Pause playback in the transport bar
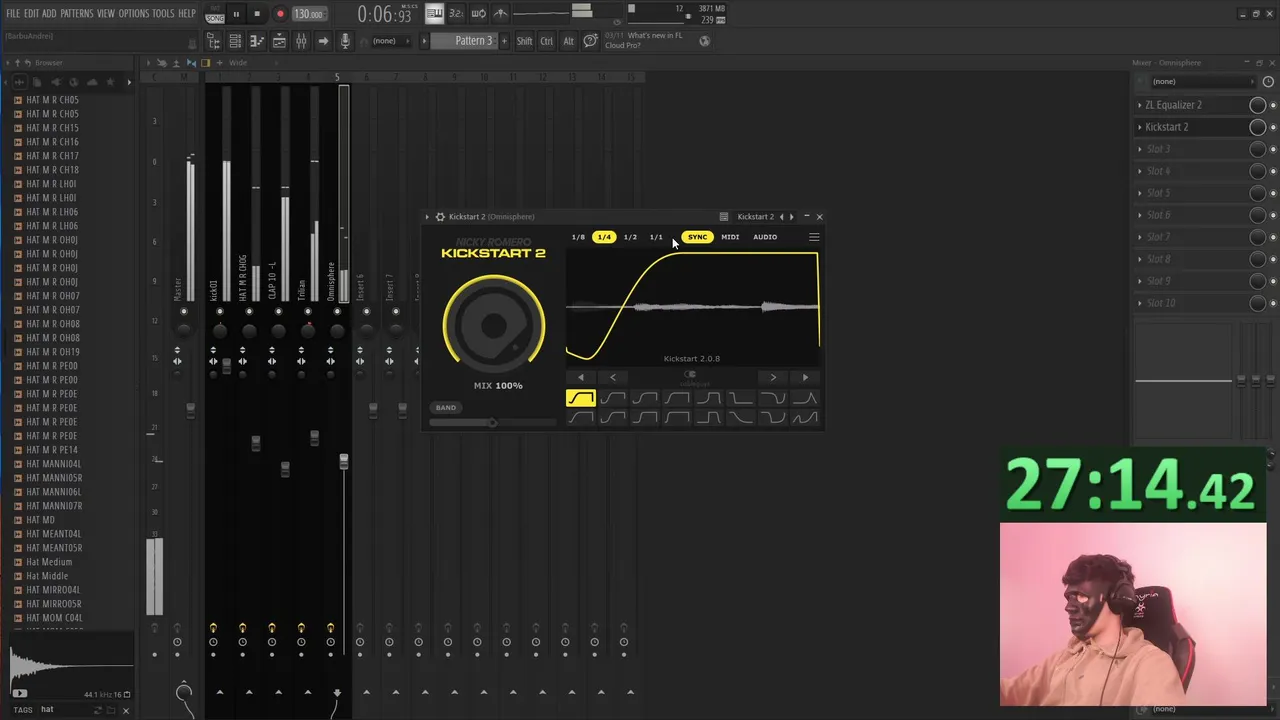The height and width of the screenshot is (720, 1280). (236, 14)
